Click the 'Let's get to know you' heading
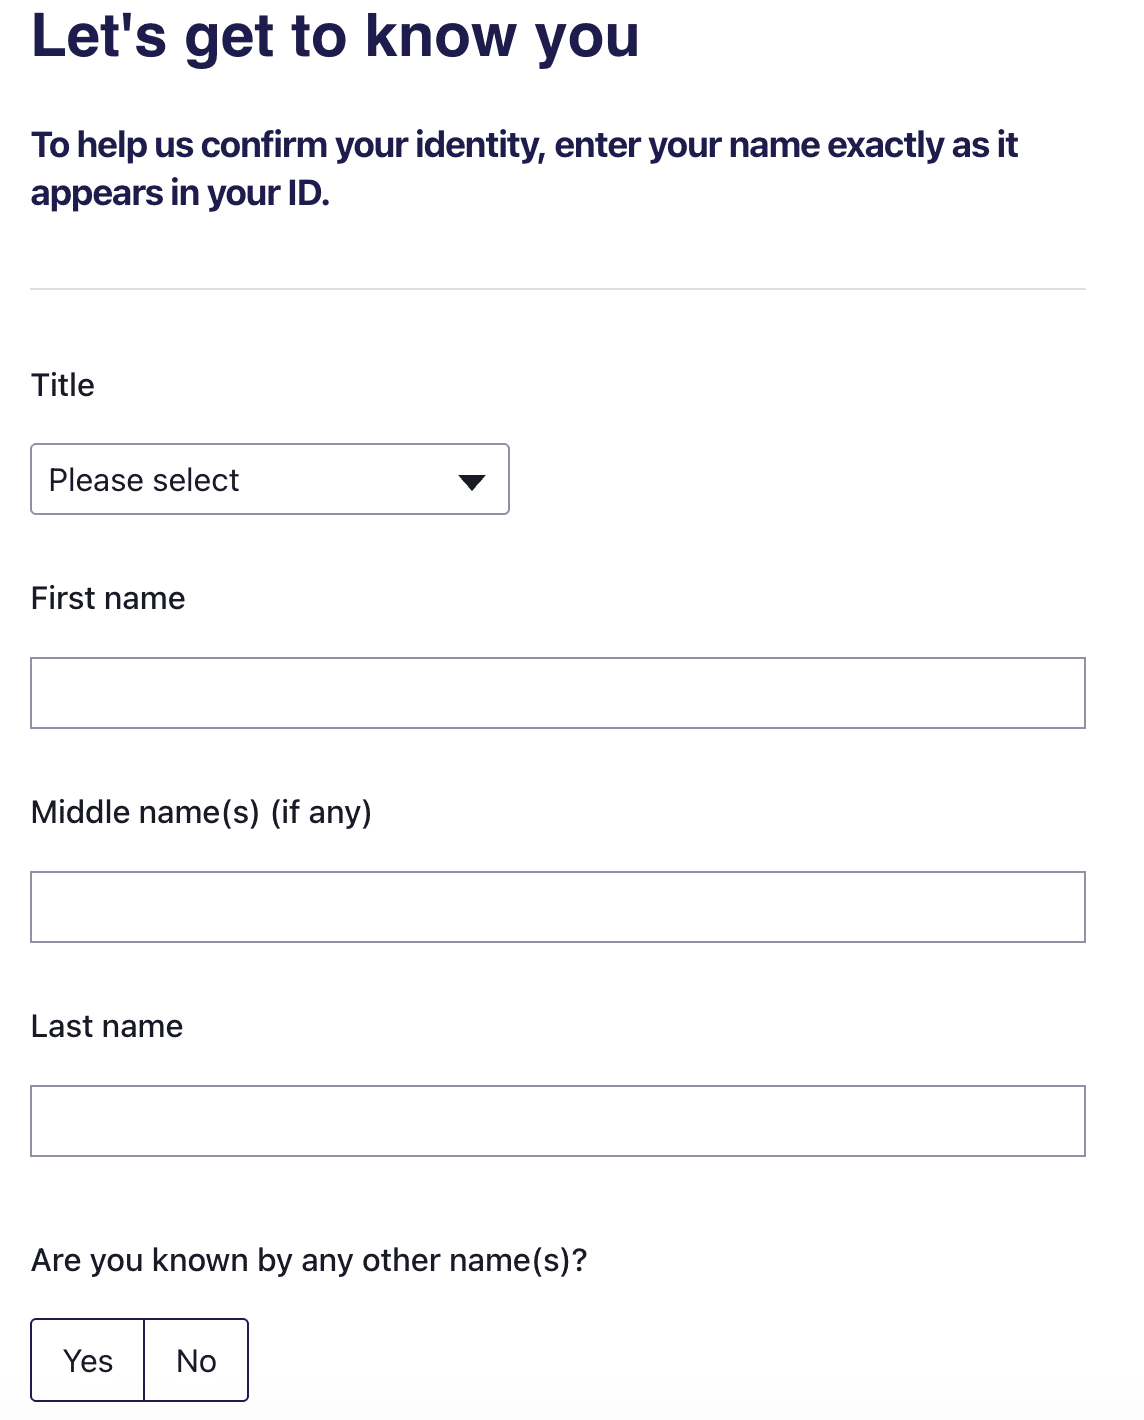Image resolution: width=1144 pixels, height=1420 pixels. (335, 36)
